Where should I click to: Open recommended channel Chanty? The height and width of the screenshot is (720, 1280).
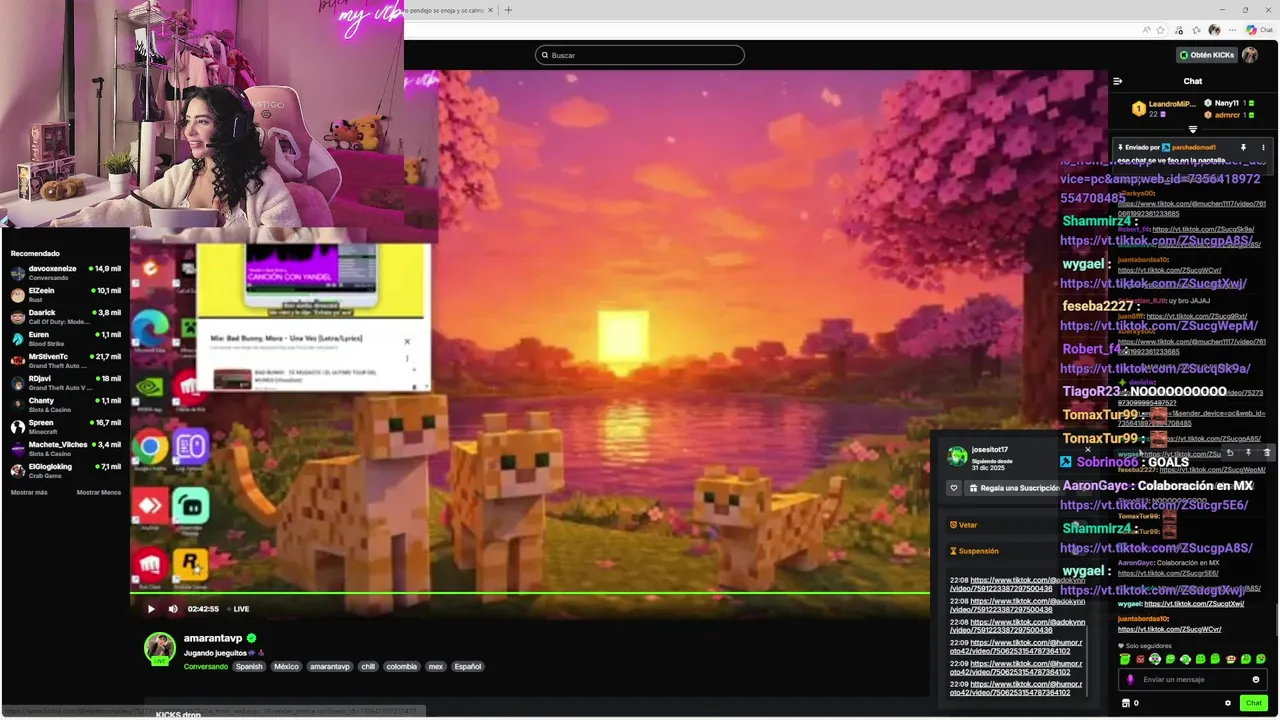pos(65,404)
